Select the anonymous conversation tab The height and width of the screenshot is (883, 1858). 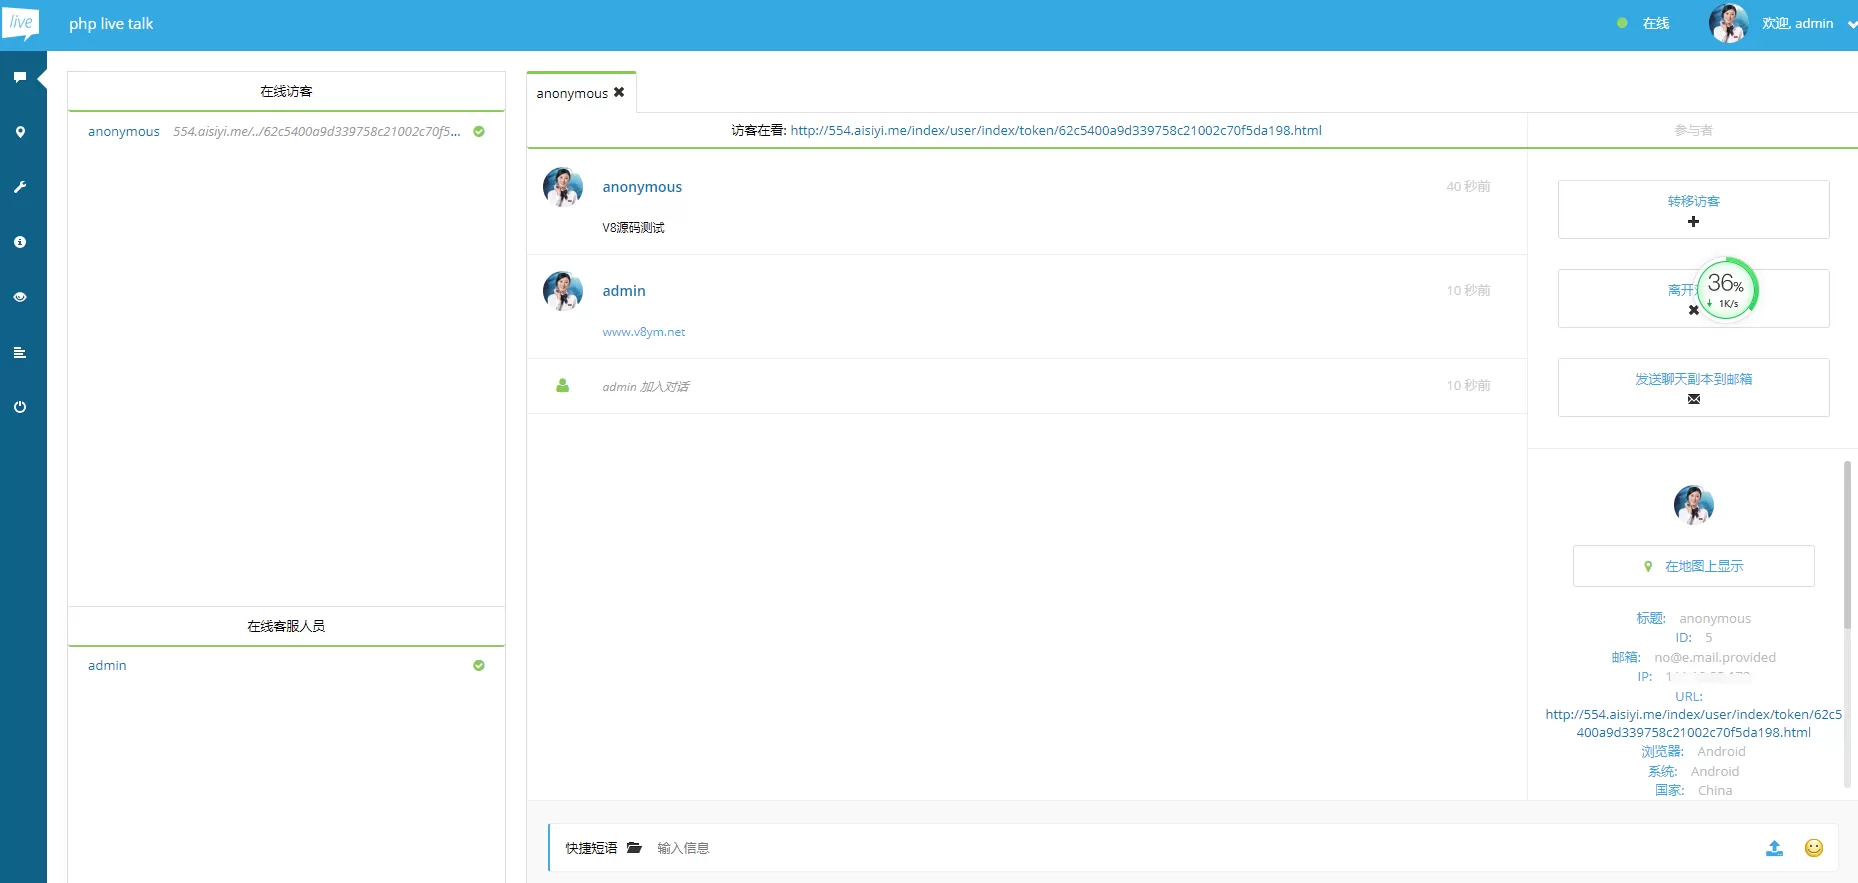(x=571, y=93)
